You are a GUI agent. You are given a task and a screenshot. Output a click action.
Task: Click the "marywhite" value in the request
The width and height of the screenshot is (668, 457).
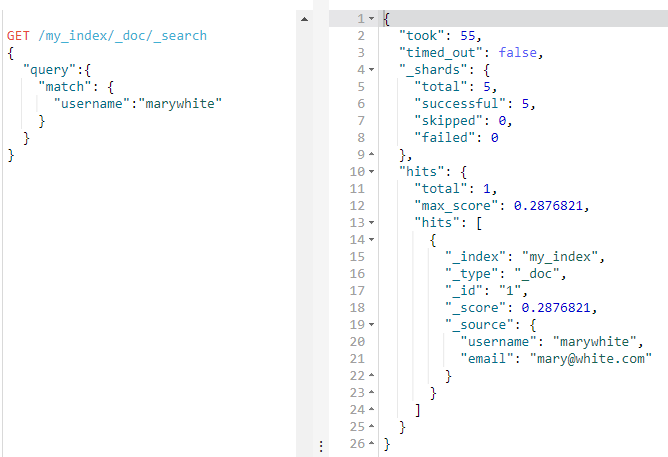tap(180, 104)
